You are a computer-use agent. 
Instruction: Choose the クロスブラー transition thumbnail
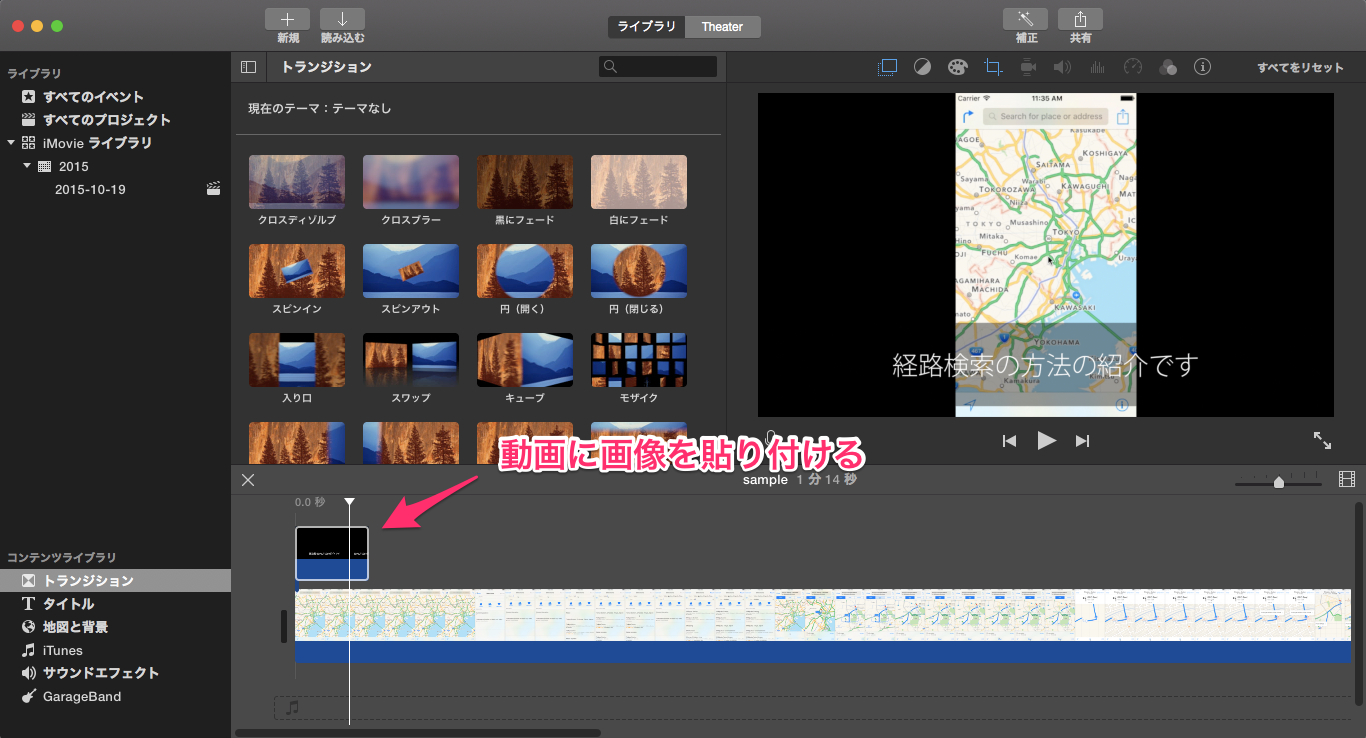point(411,182)
